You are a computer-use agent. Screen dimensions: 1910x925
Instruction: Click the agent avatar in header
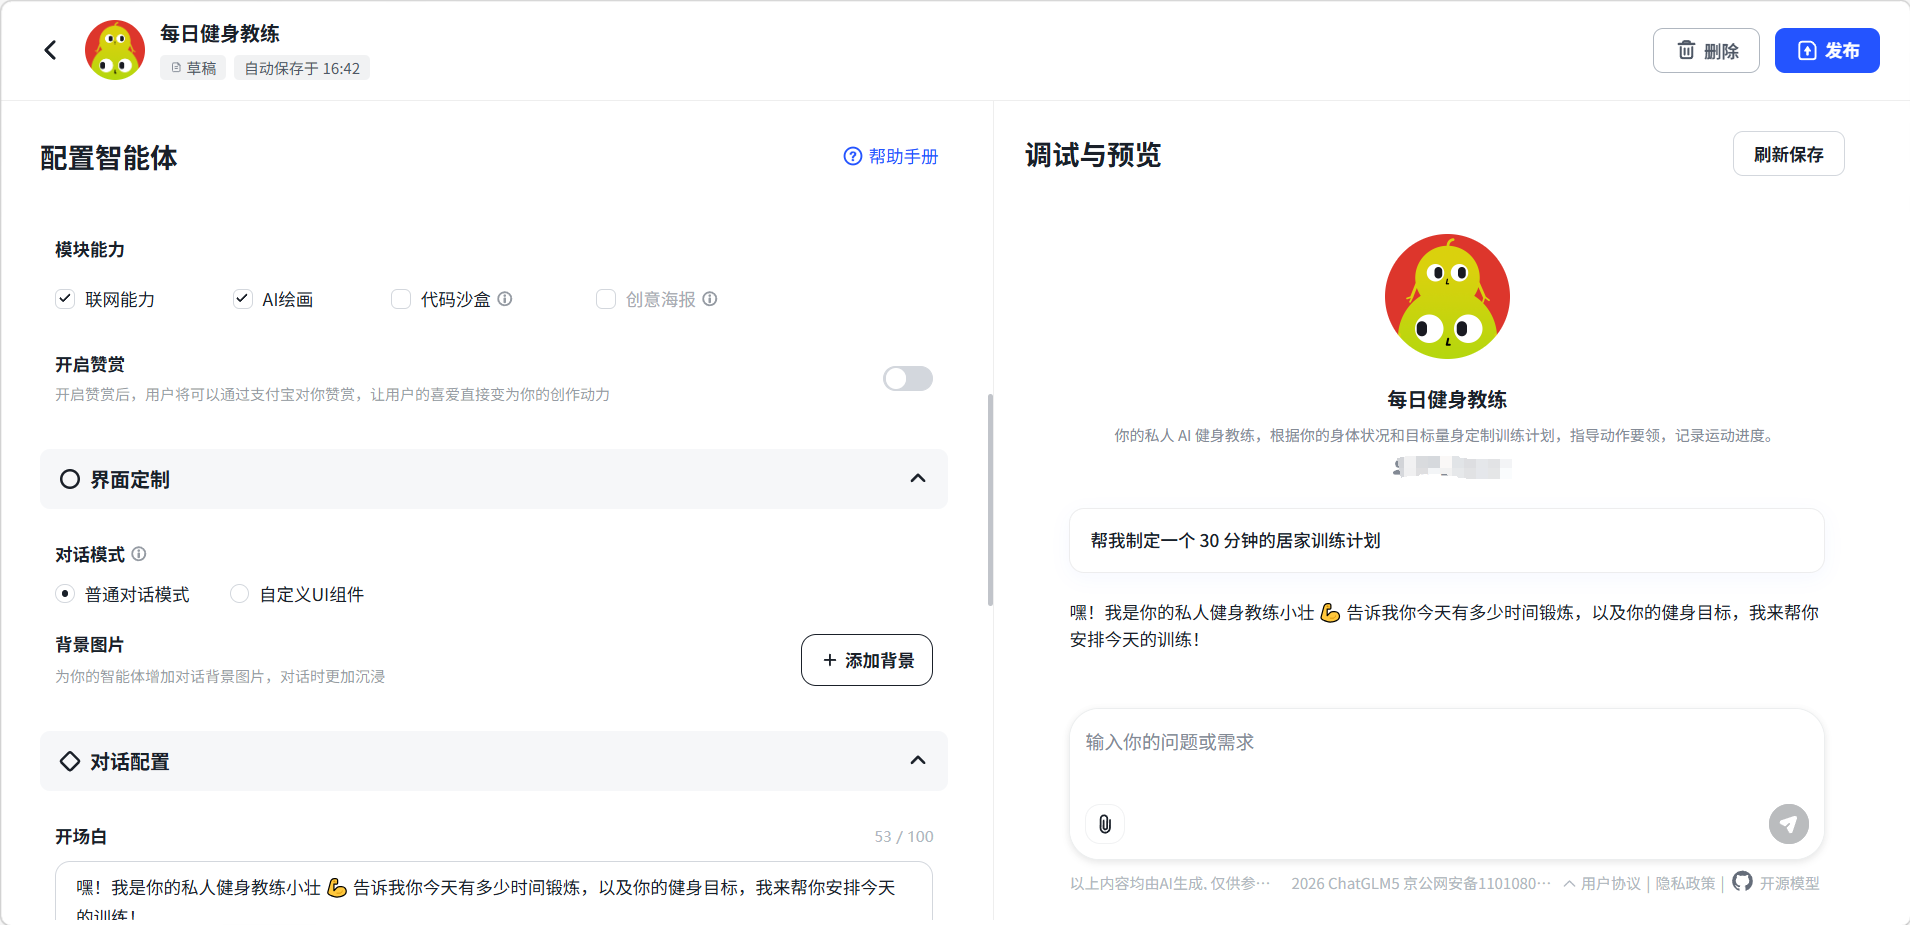click(x=115, y=50)
